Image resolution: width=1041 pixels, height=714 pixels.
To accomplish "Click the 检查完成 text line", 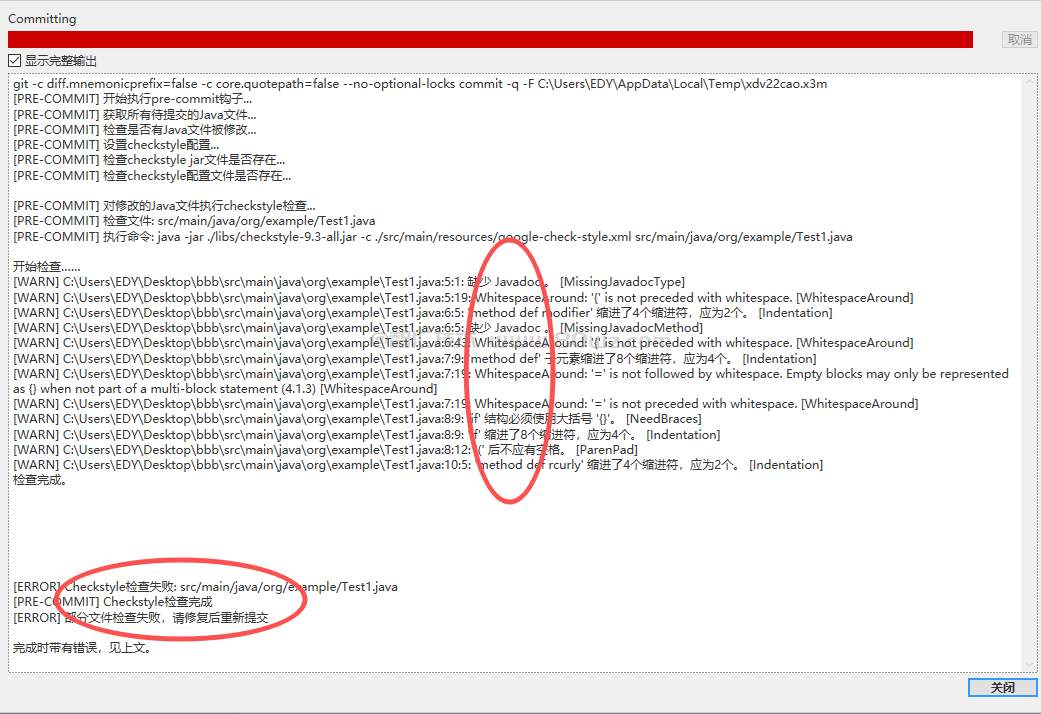I will click(40, 480).
